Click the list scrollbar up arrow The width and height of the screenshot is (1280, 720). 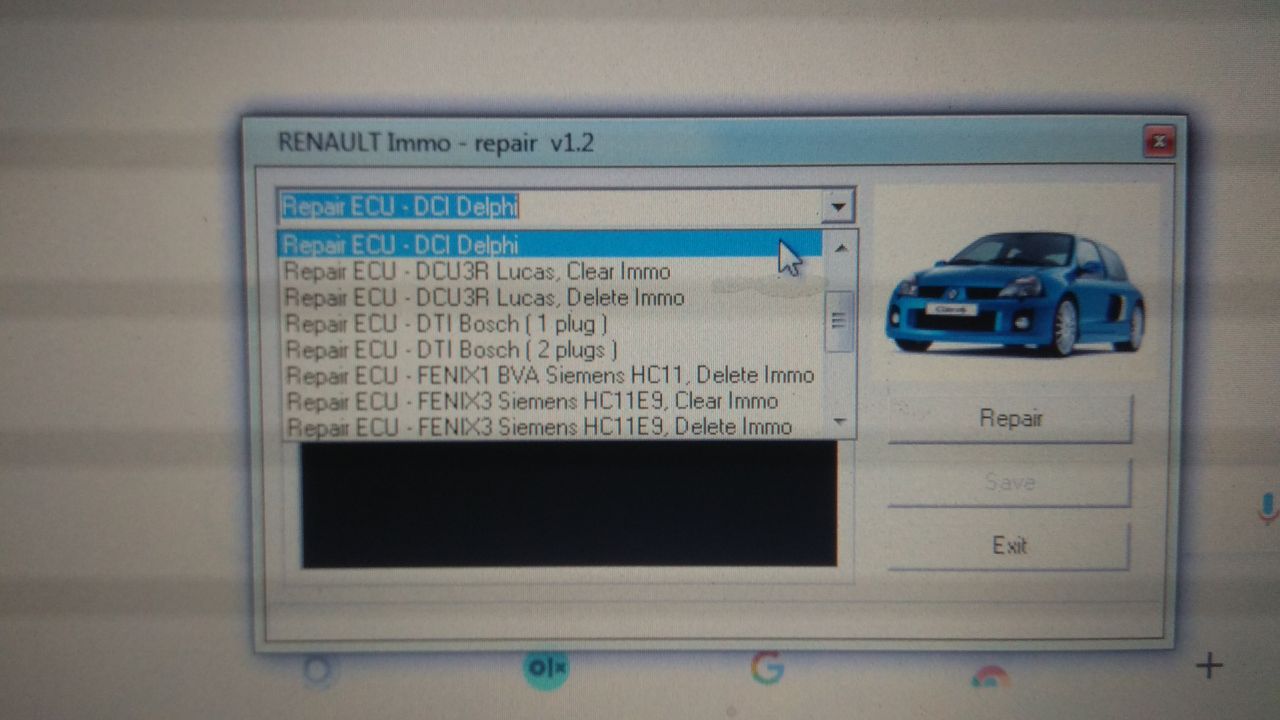click(839, 246)
